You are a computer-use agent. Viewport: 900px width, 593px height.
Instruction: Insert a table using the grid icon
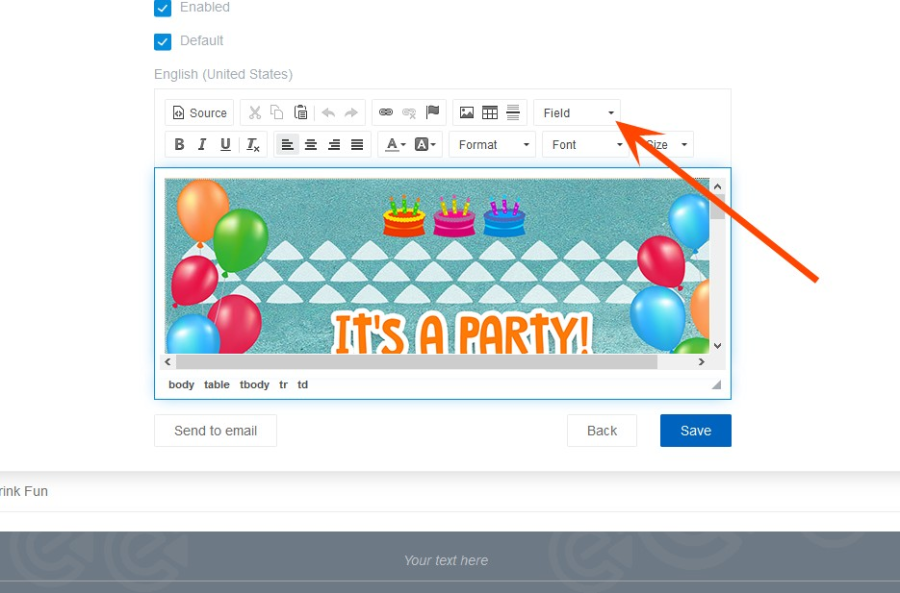(490, 113)
